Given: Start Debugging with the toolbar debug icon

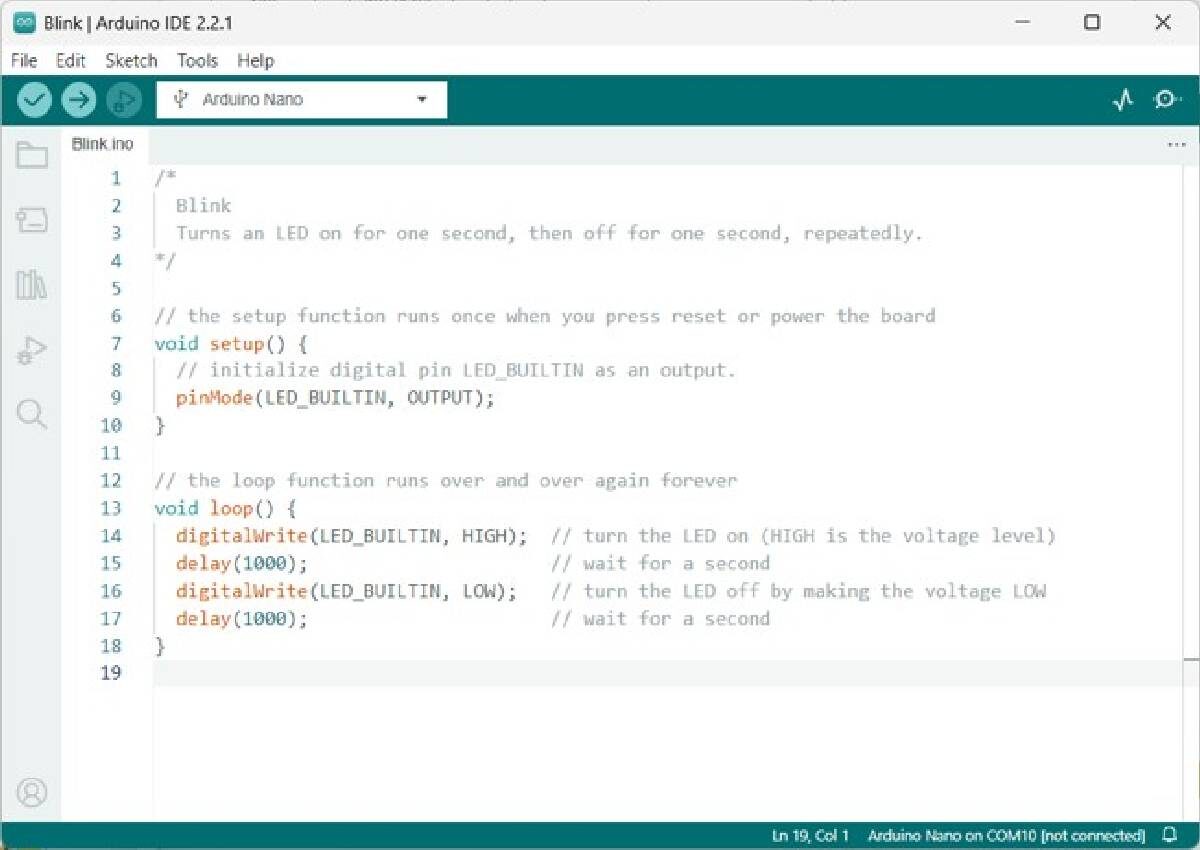Looking at the screenshot, I should tap(123, 99).
